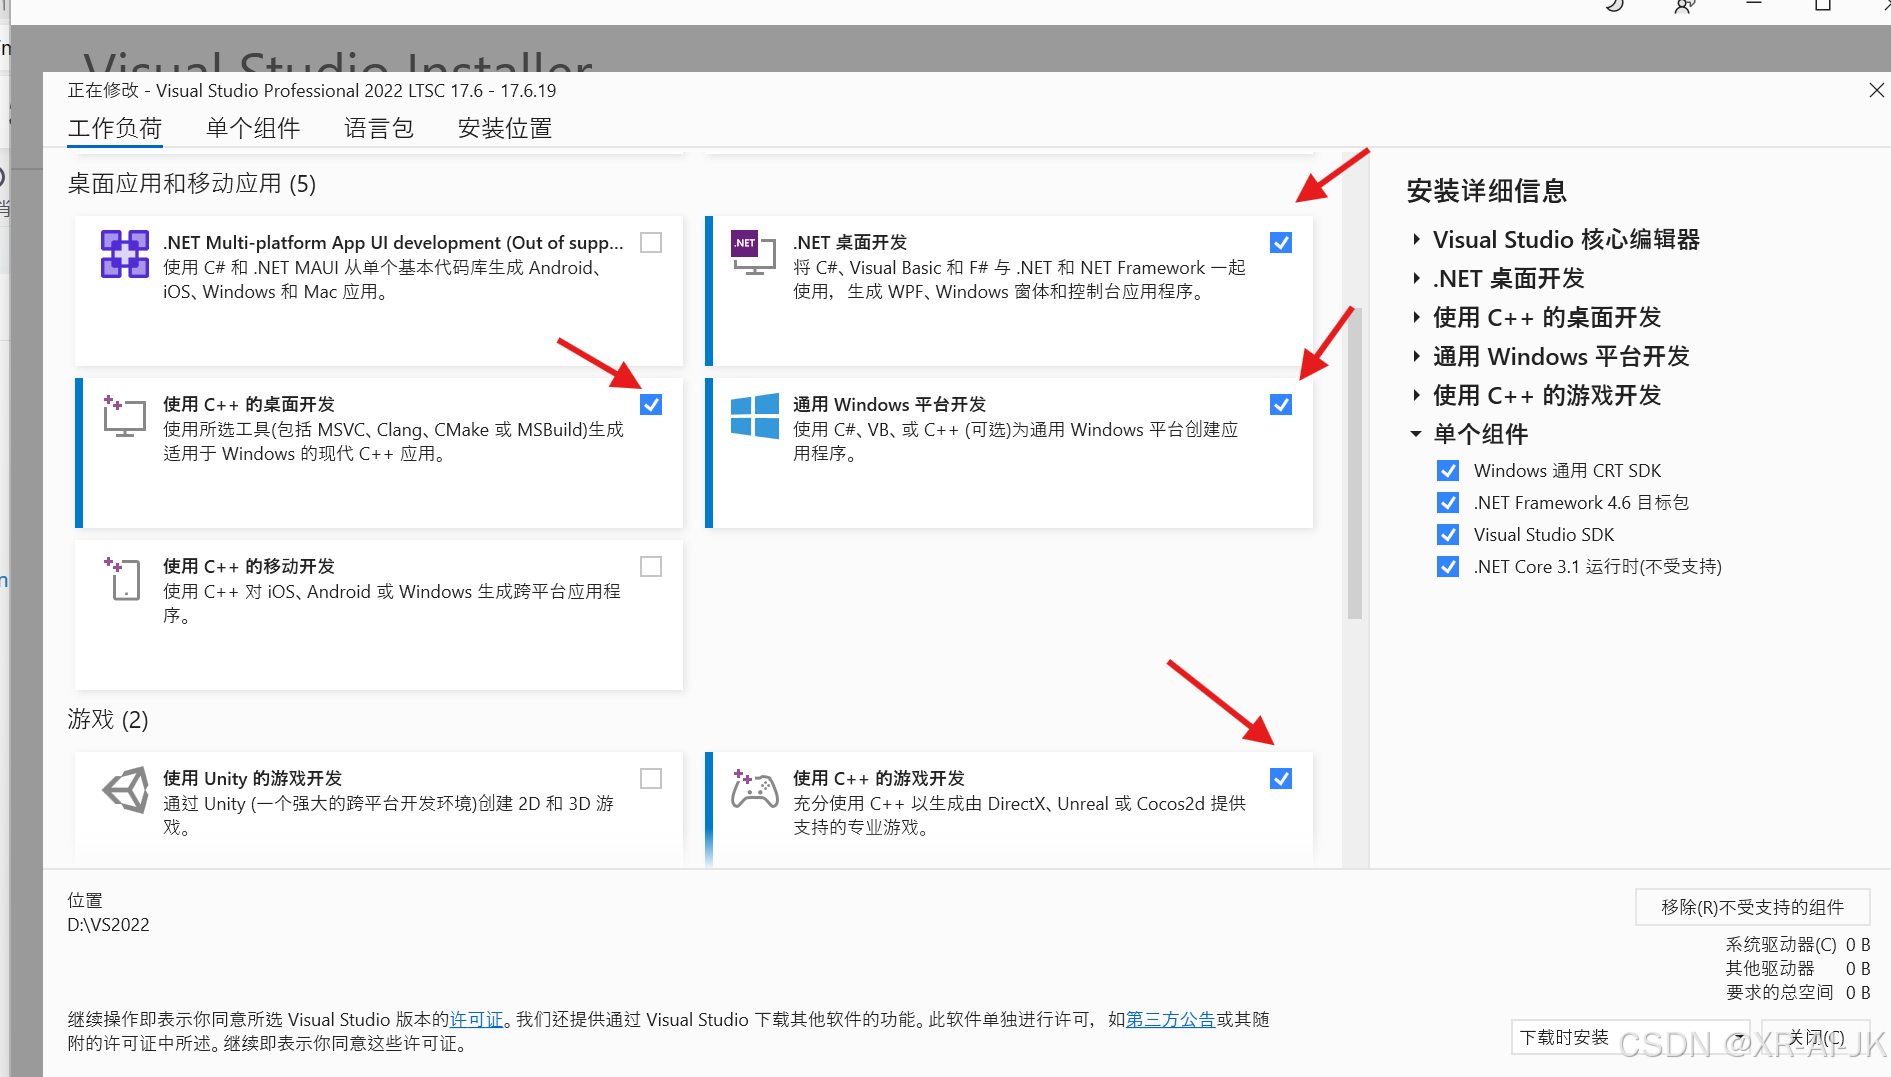This screenshot has width=1891, height=1077.
Task: Uncheck Windows 通用 CRT SDK component
Action: pyautogui.click(x=1448, y=471)
